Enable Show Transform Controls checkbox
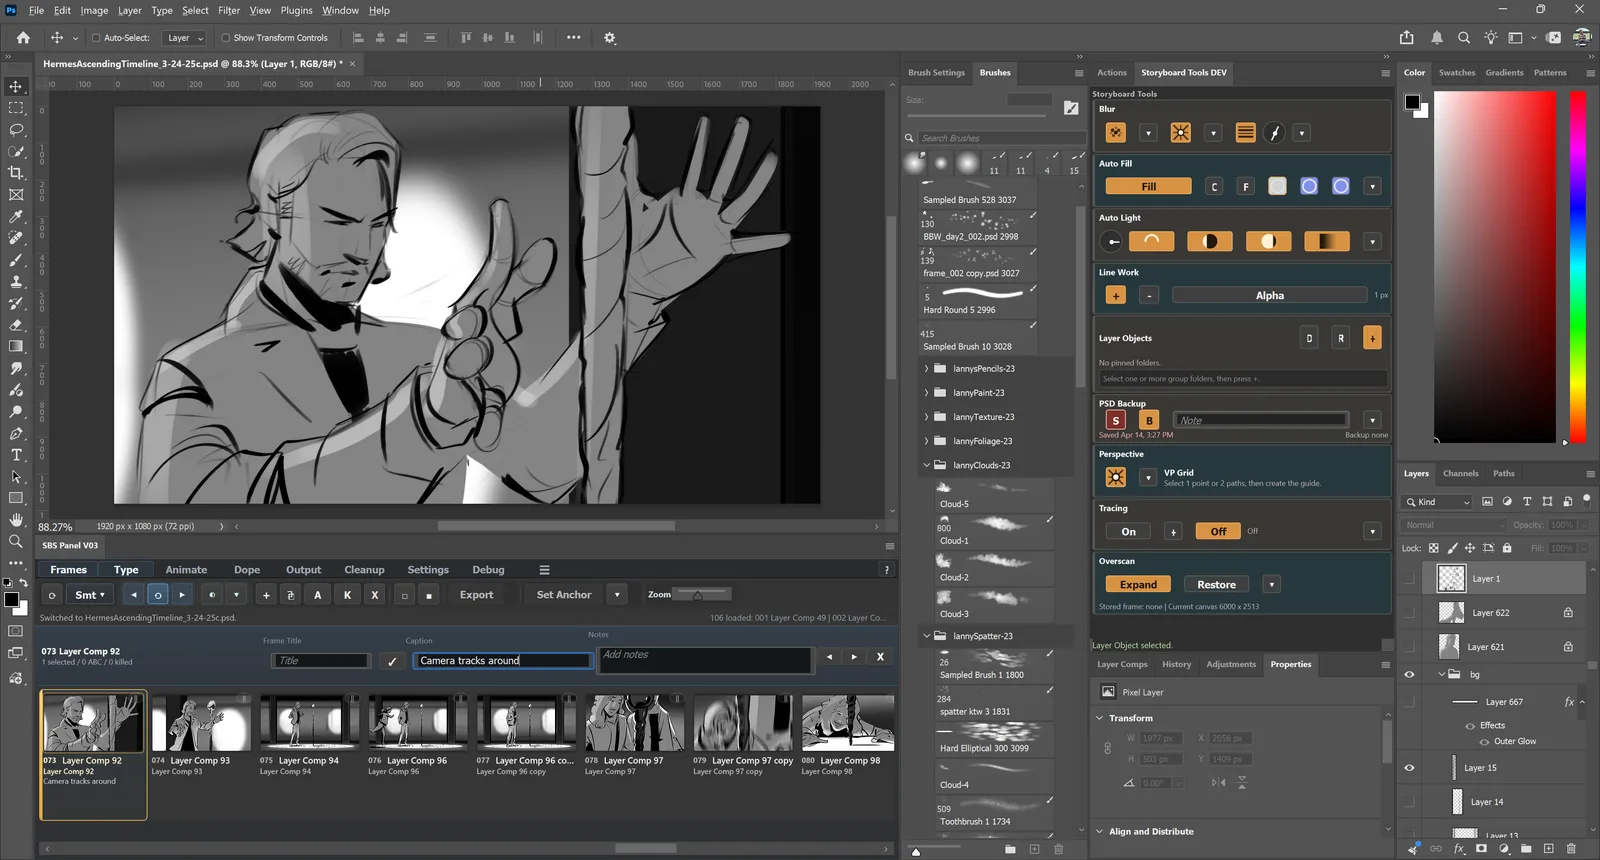 (225, 38)
